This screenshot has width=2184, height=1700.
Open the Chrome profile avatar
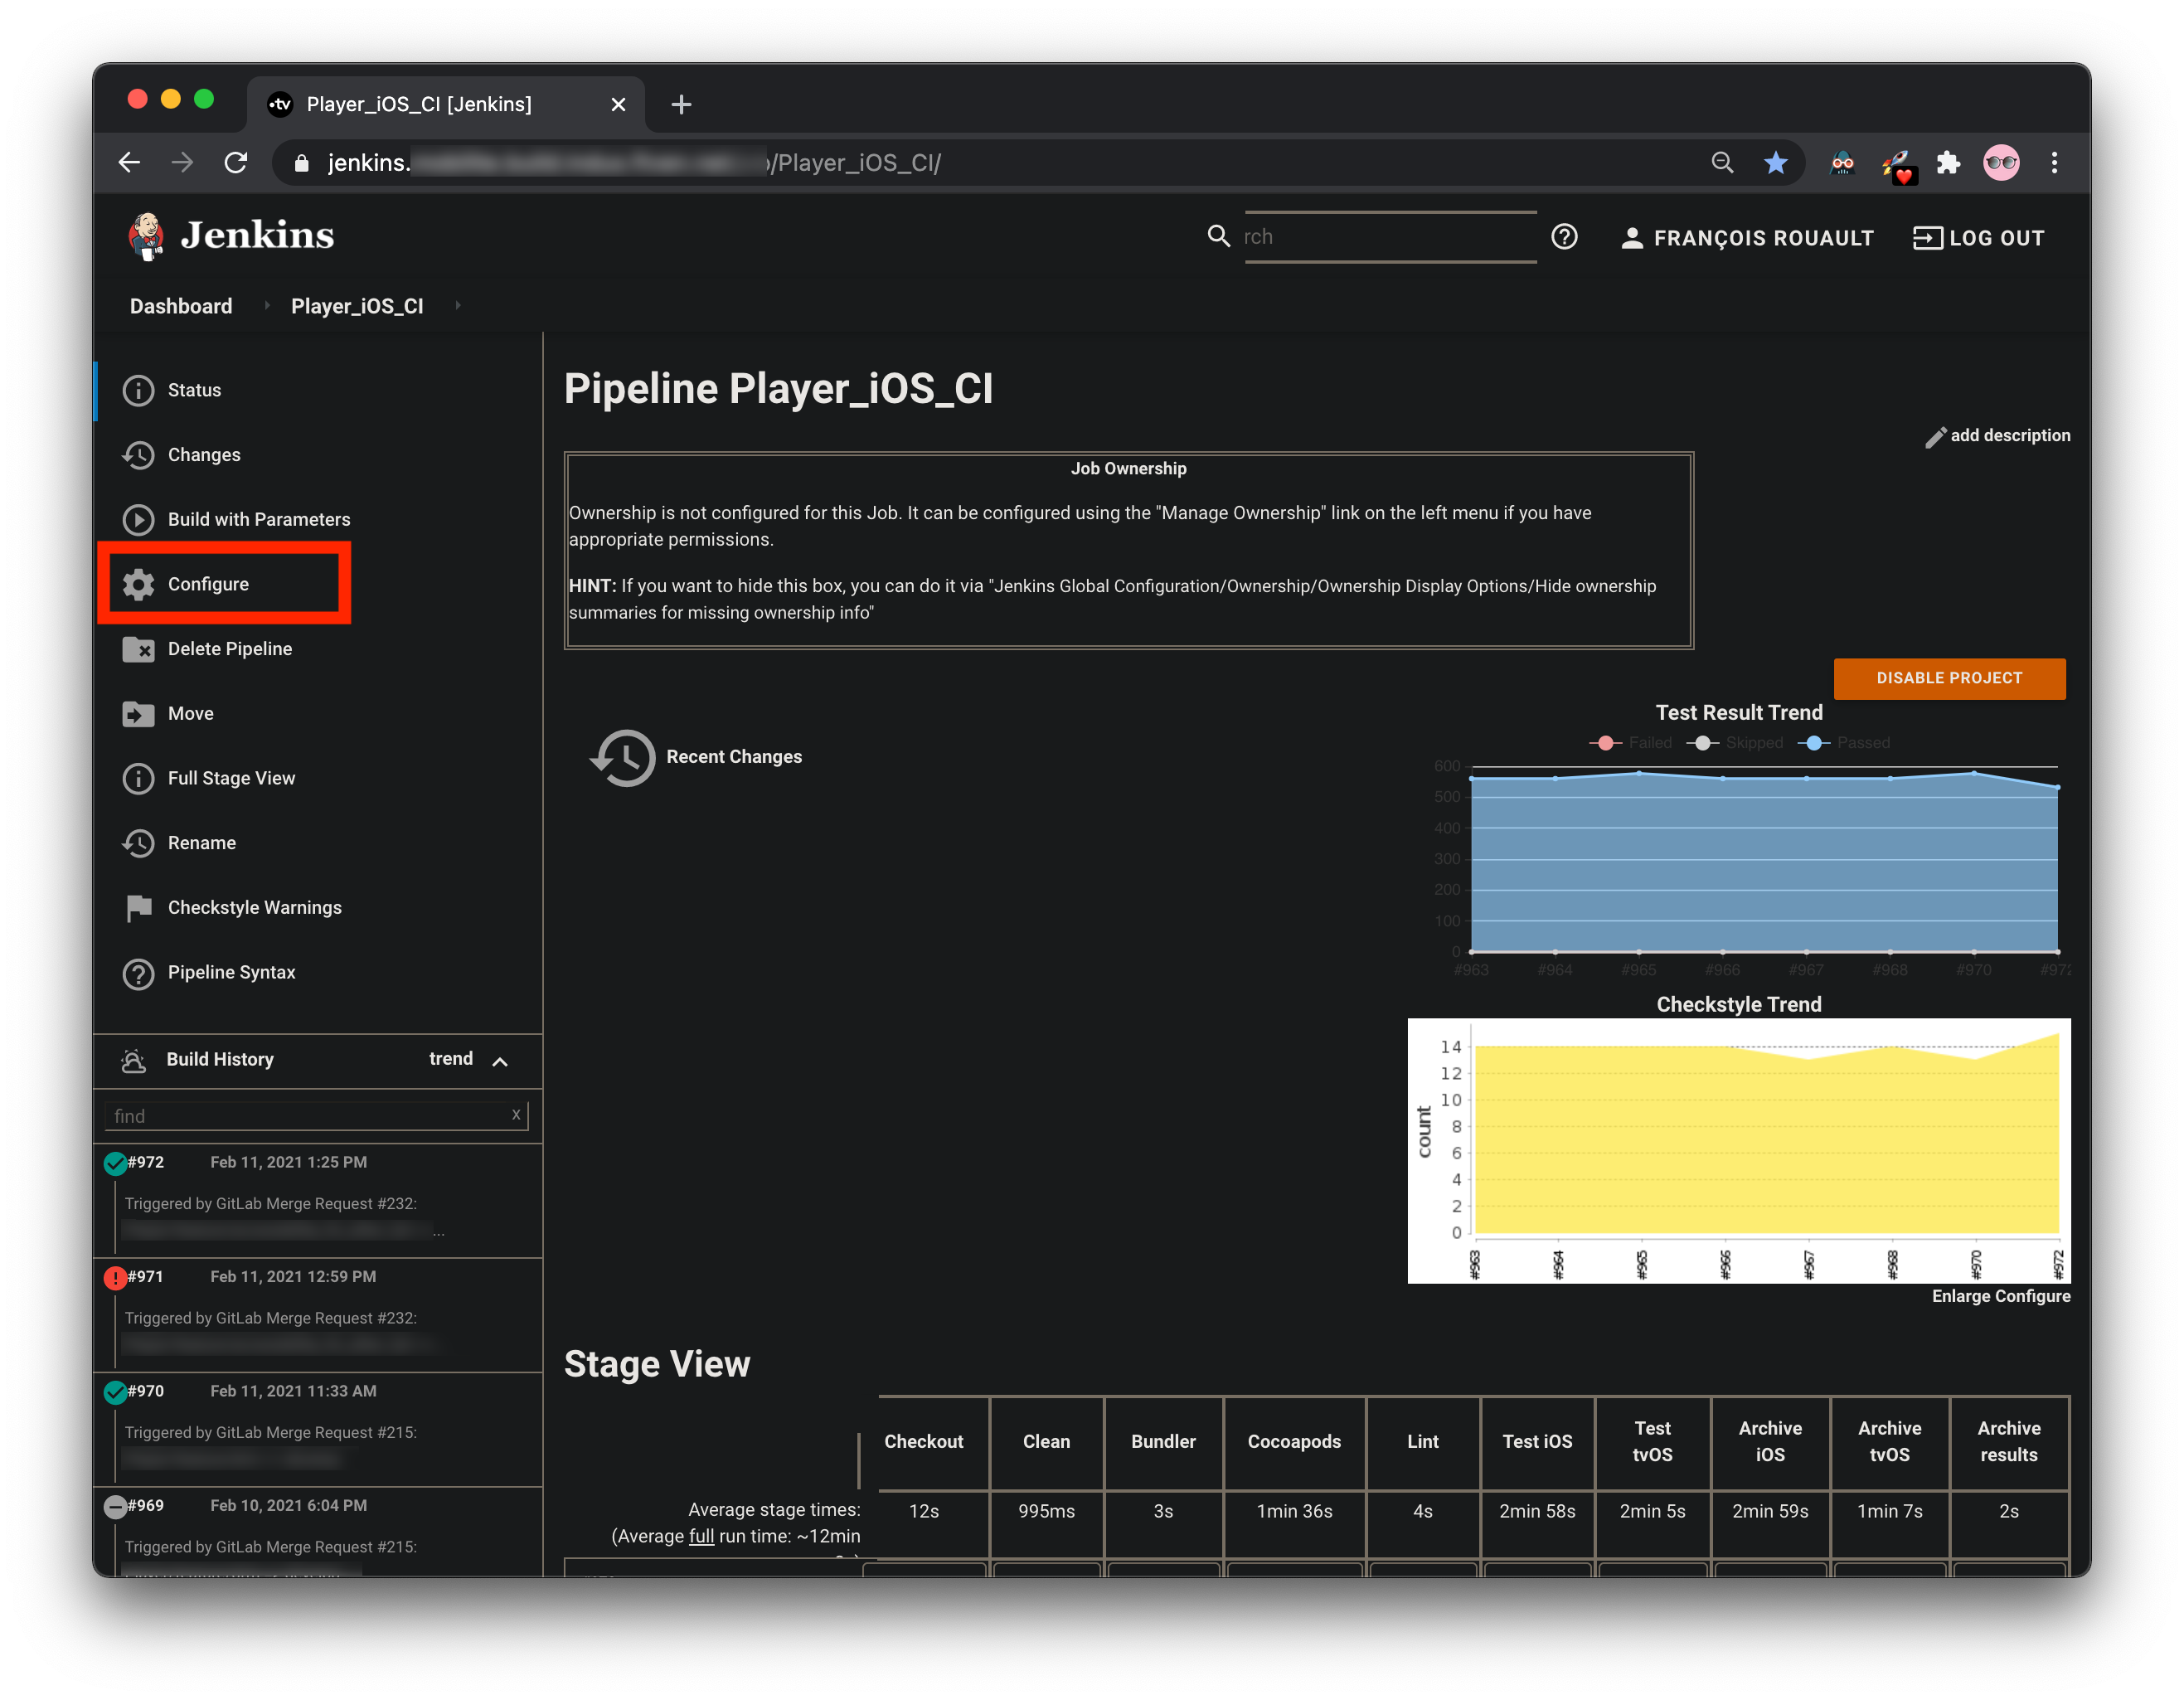pyautogui.click(x=2001, y=162)
